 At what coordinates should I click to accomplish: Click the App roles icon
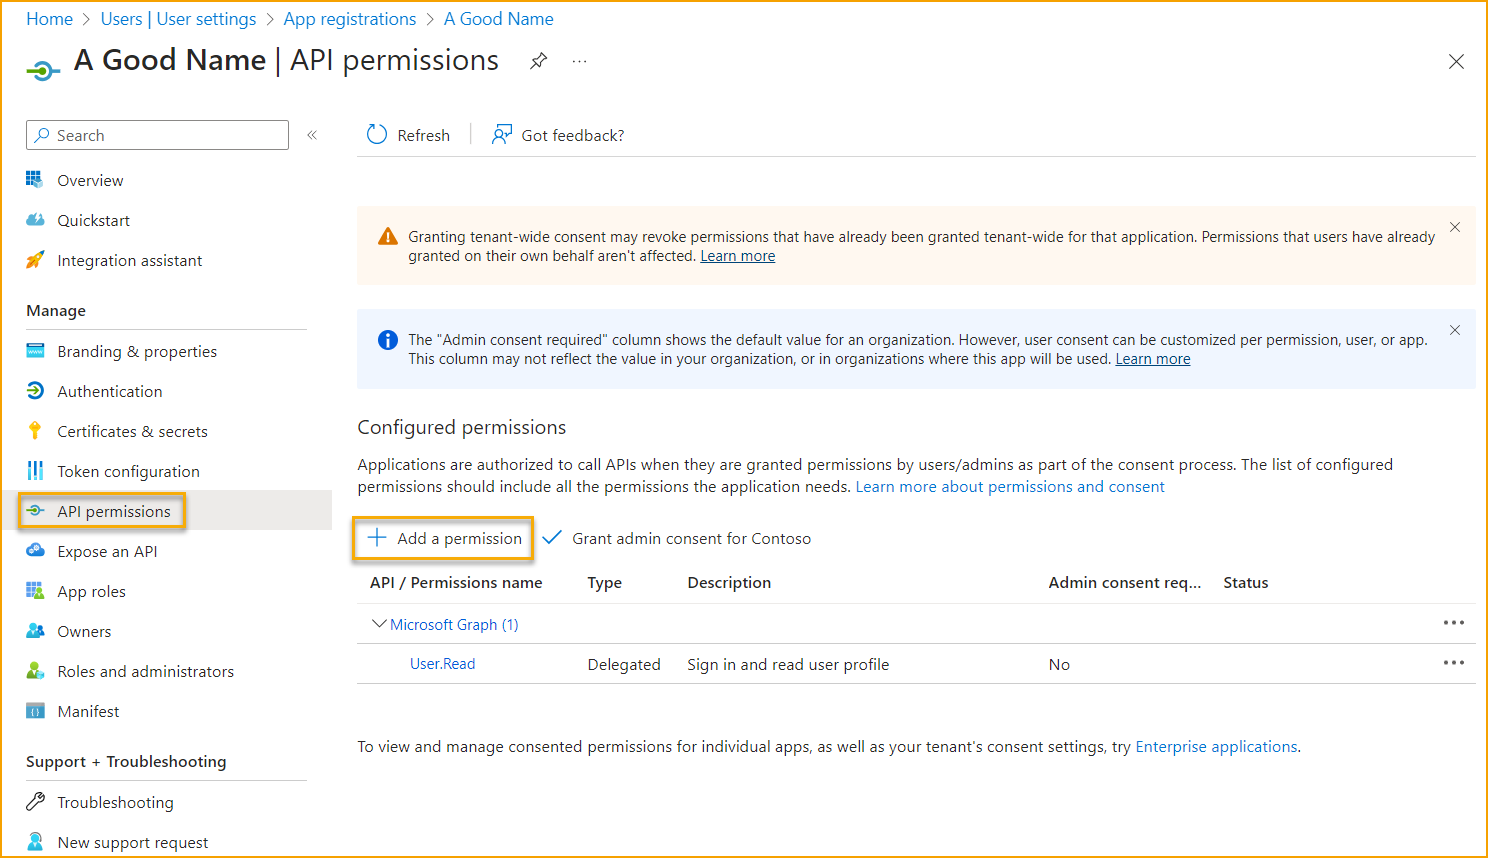click(x=35, y=591)
